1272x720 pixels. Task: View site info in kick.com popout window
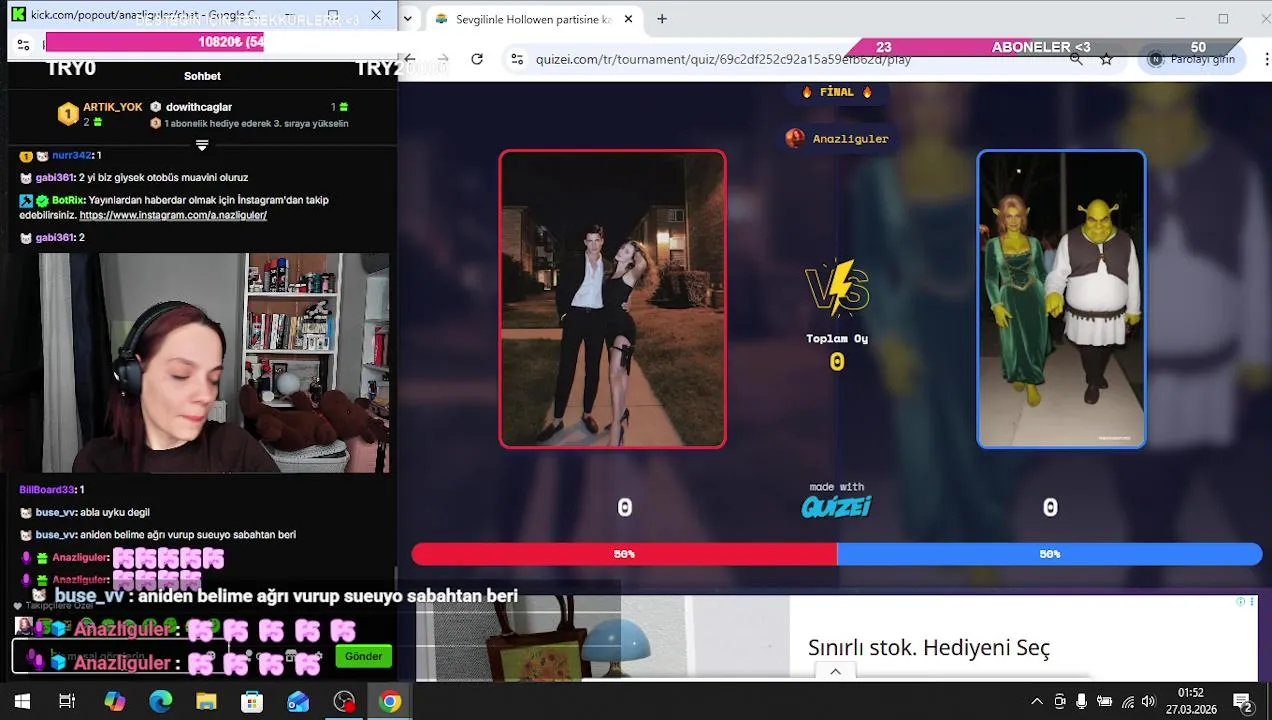click(24, 44)
